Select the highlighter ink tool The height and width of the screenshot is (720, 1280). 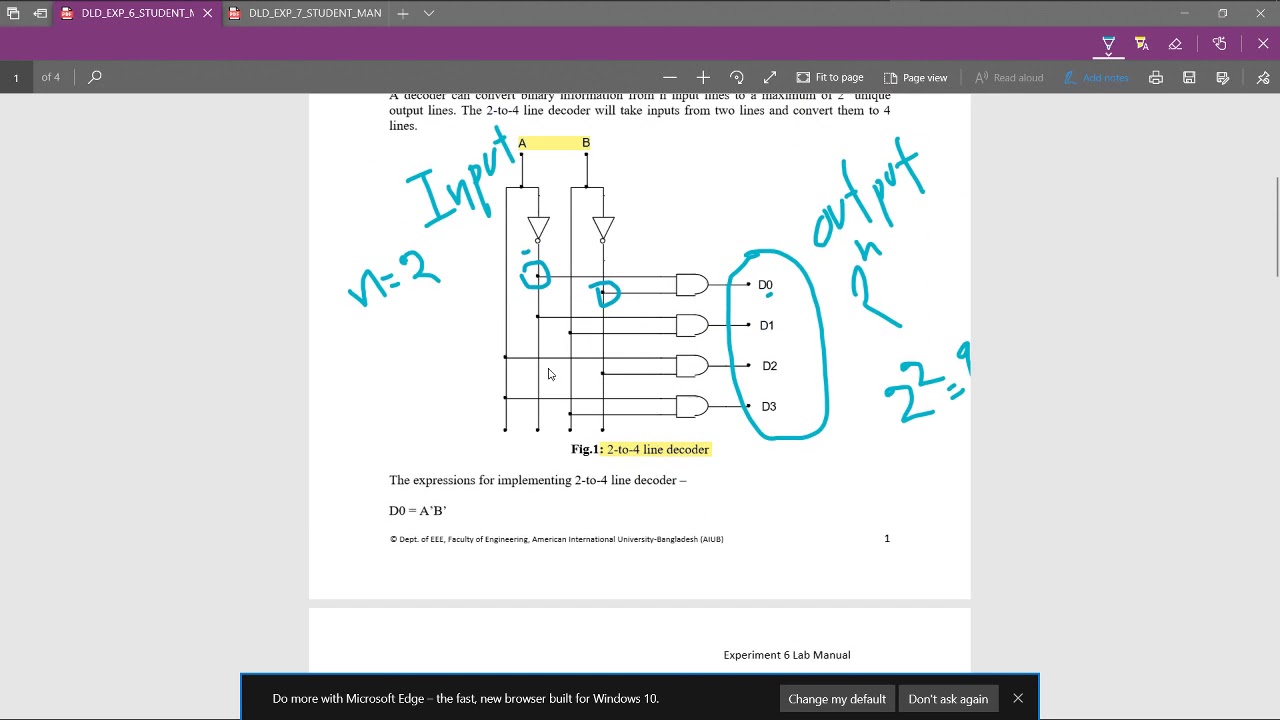(1141, 44)
